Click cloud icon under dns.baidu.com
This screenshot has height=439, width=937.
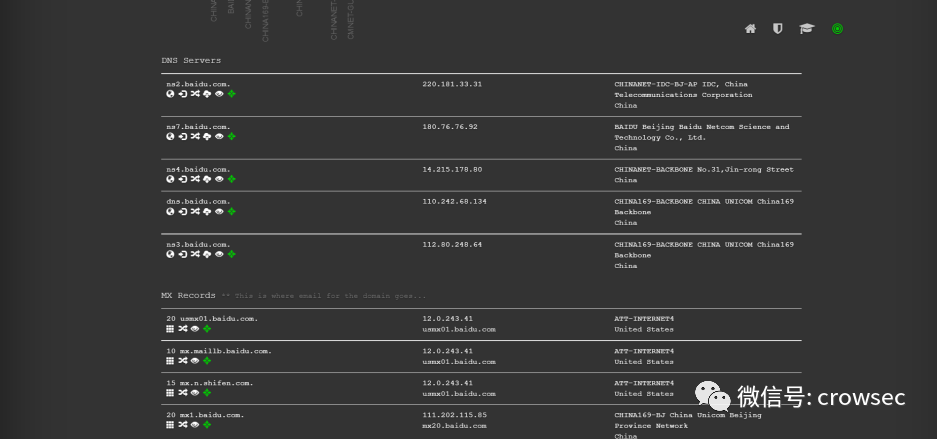coord(207,211)
